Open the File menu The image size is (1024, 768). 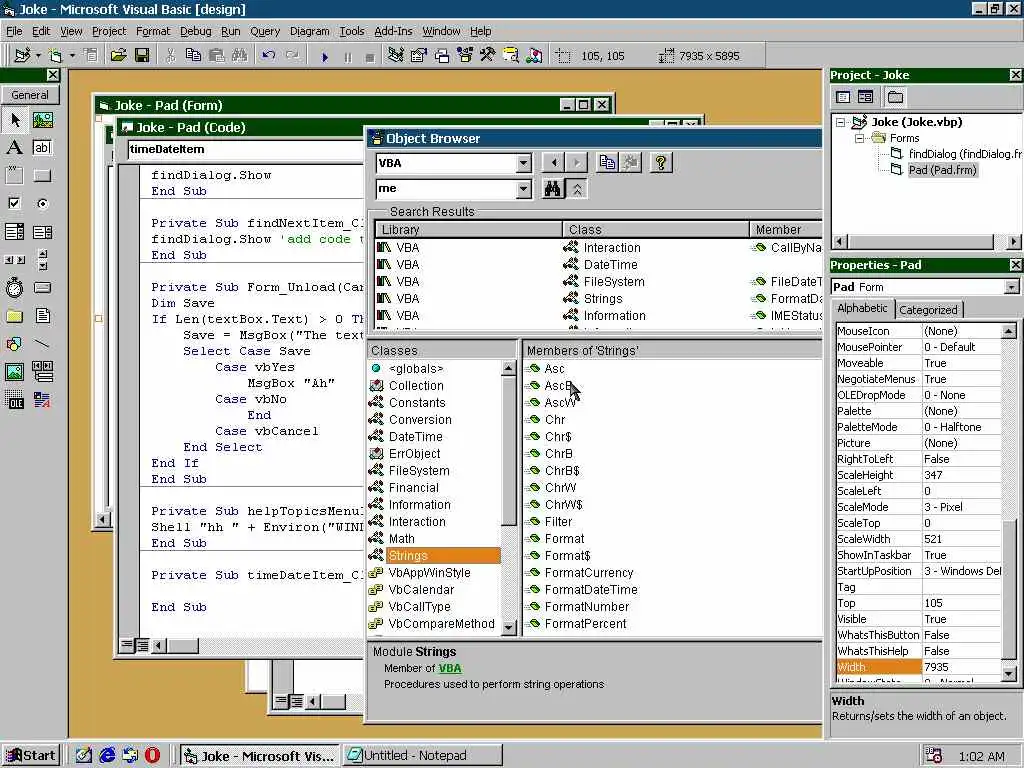(x=14, y=31)
